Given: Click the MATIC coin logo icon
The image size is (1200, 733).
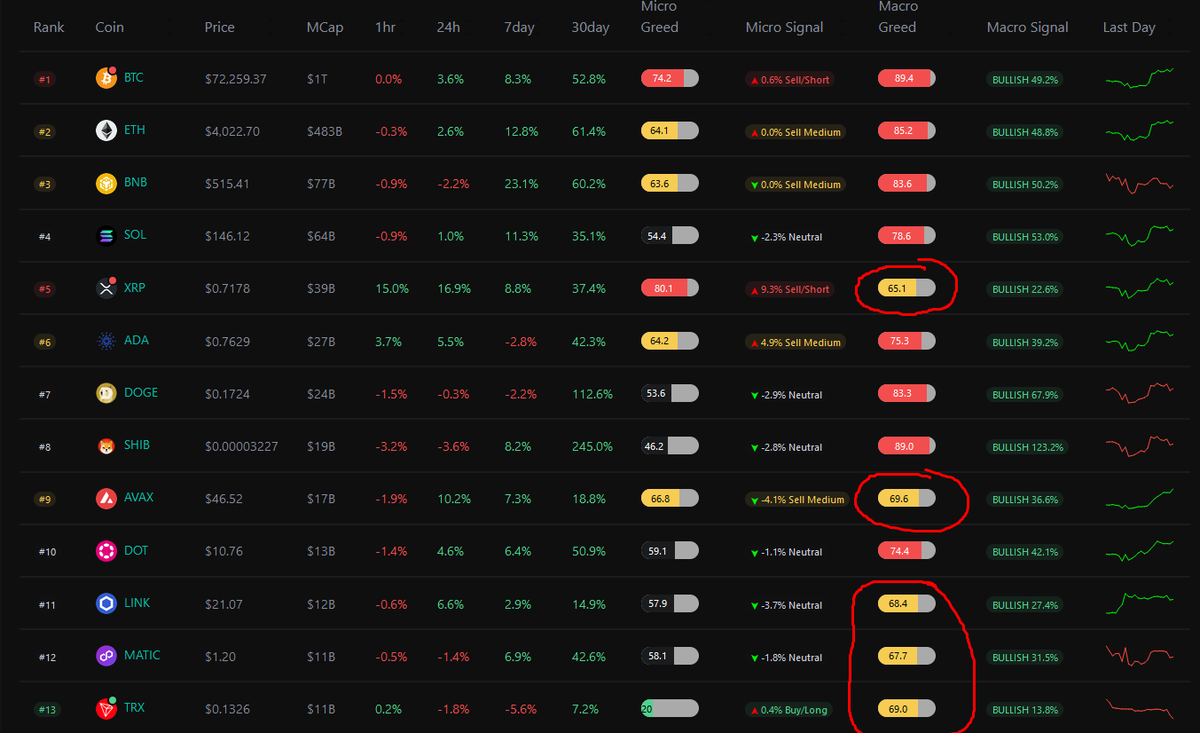Looking at the screenshot, I should coord(106,656).
